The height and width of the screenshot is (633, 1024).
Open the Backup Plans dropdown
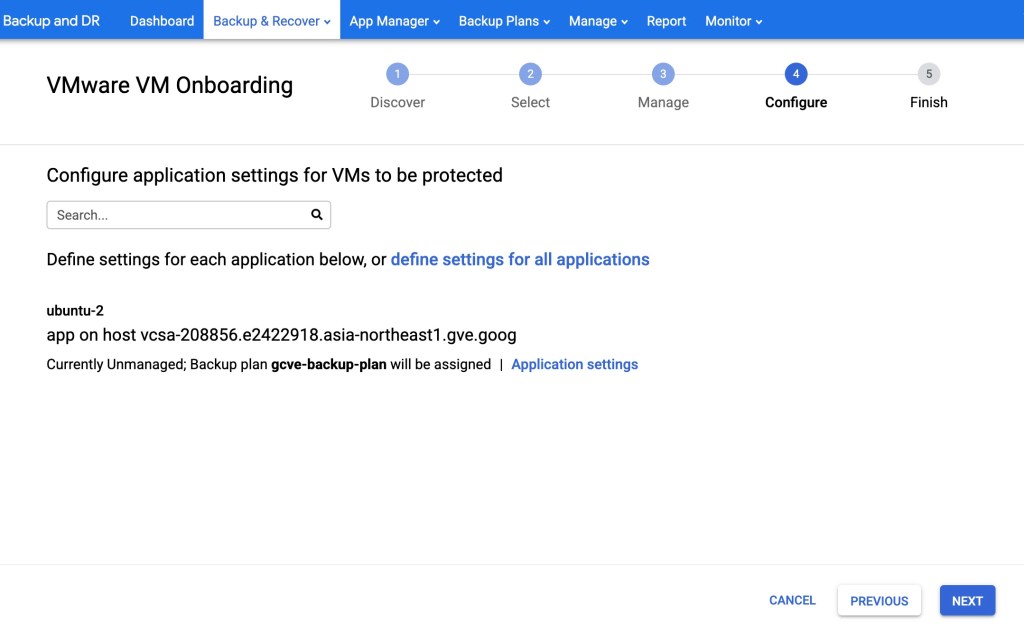click(x=504, y=21)
